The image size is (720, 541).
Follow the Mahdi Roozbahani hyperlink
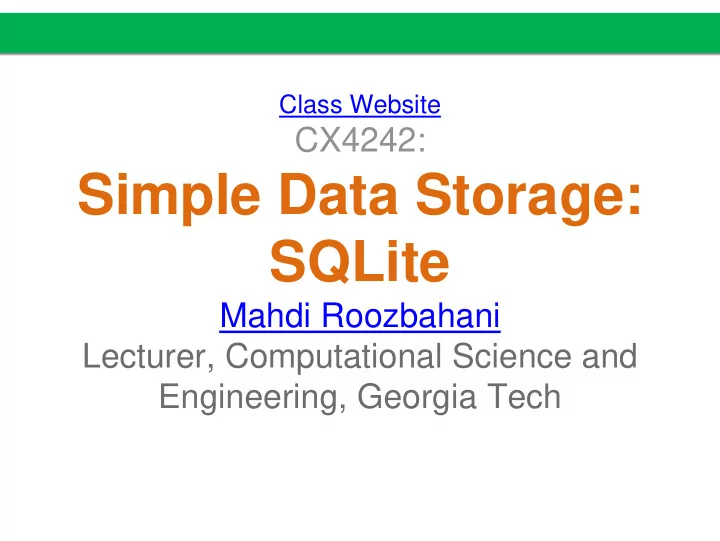[360, 316]
